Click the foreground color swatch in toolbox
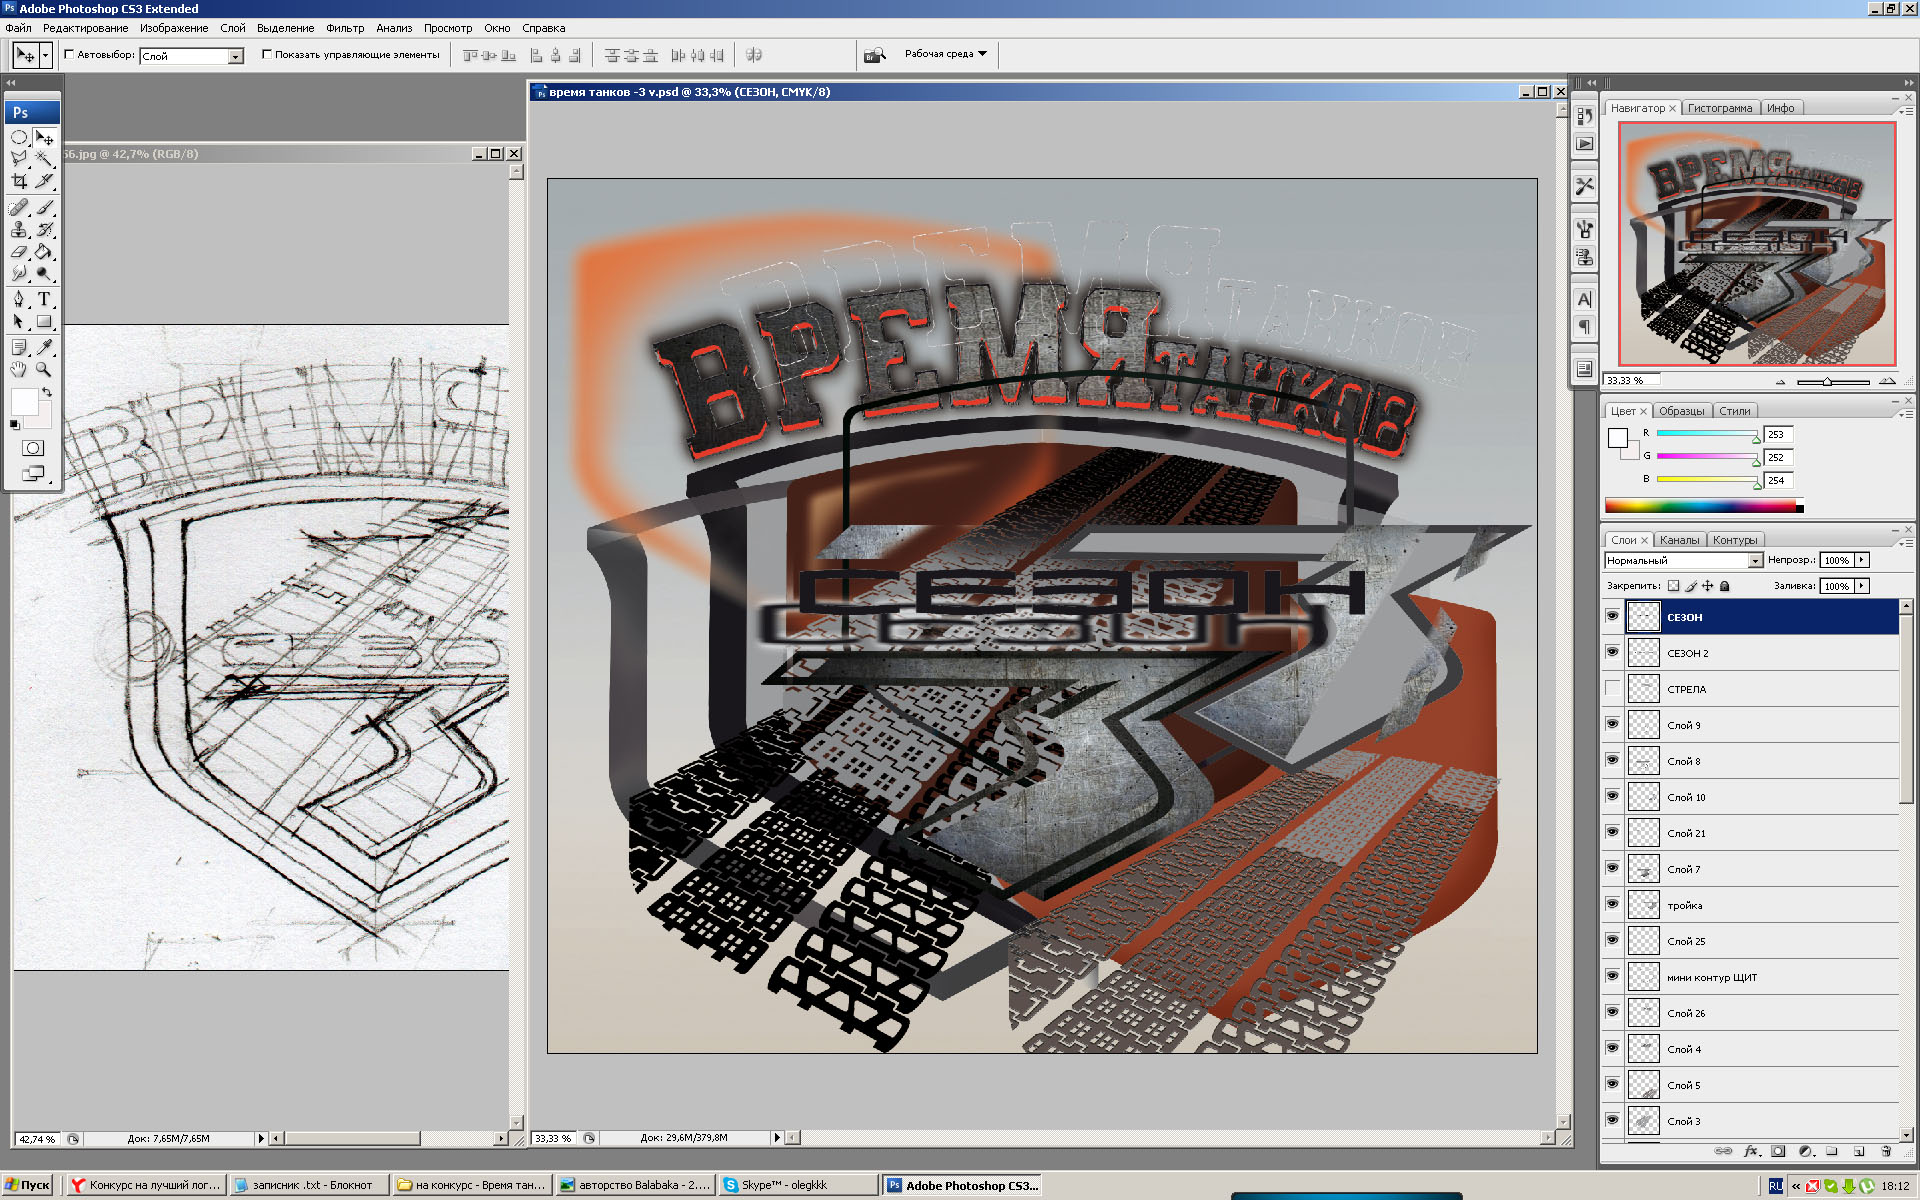The height and width of the screenshot is (1200, 1920). point(22,401)
